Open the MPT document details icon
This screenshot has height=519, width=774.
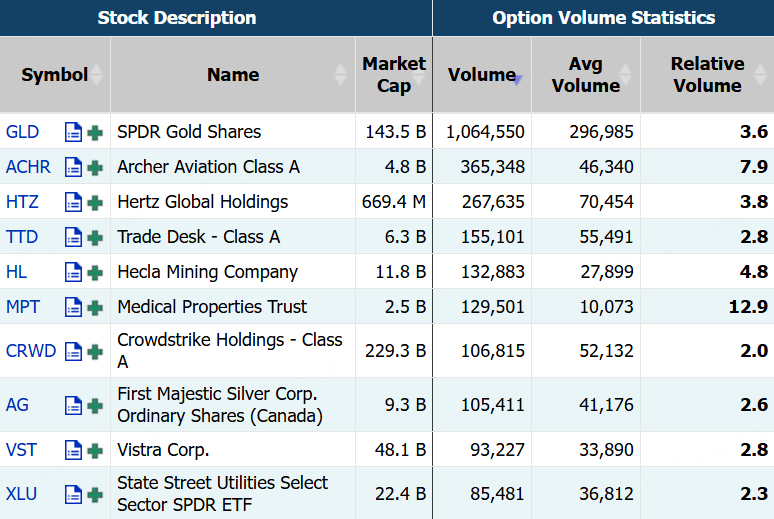point(73,307)
